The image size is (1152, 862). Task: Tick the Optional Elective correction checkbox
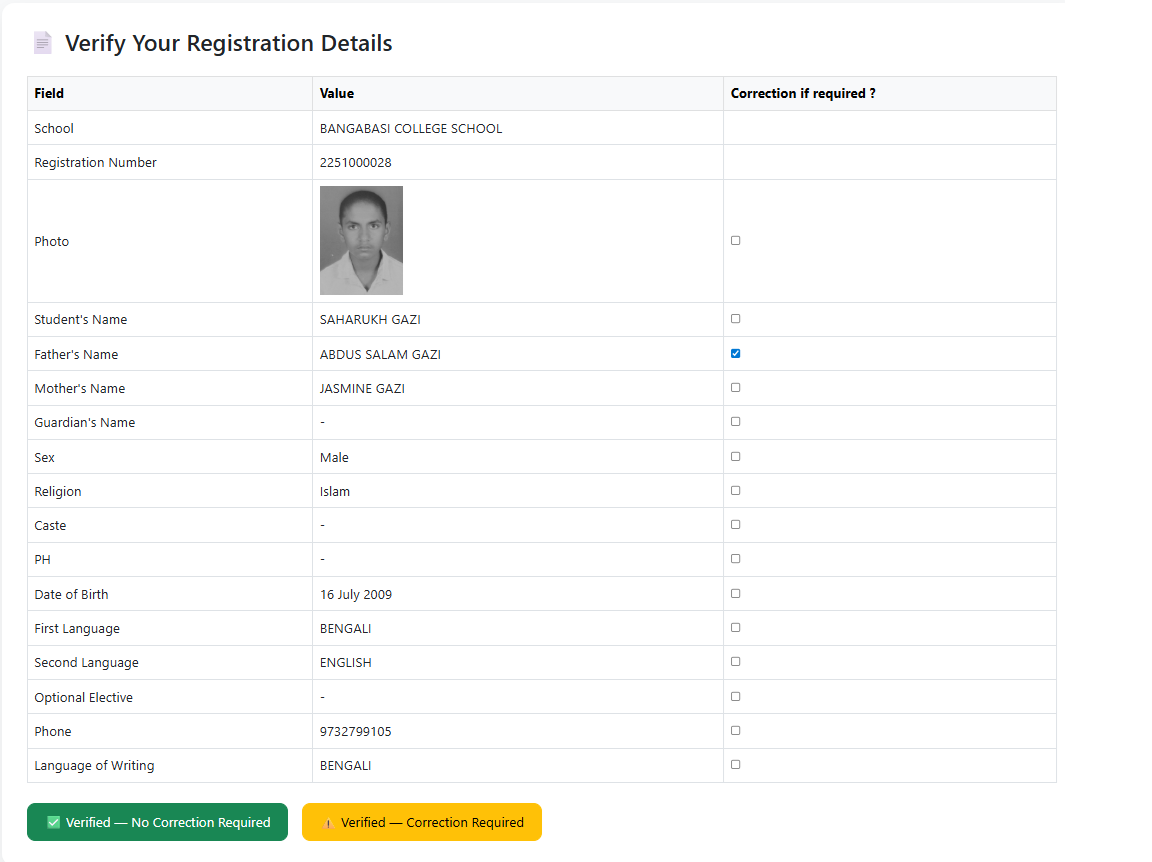coord(735,696)
